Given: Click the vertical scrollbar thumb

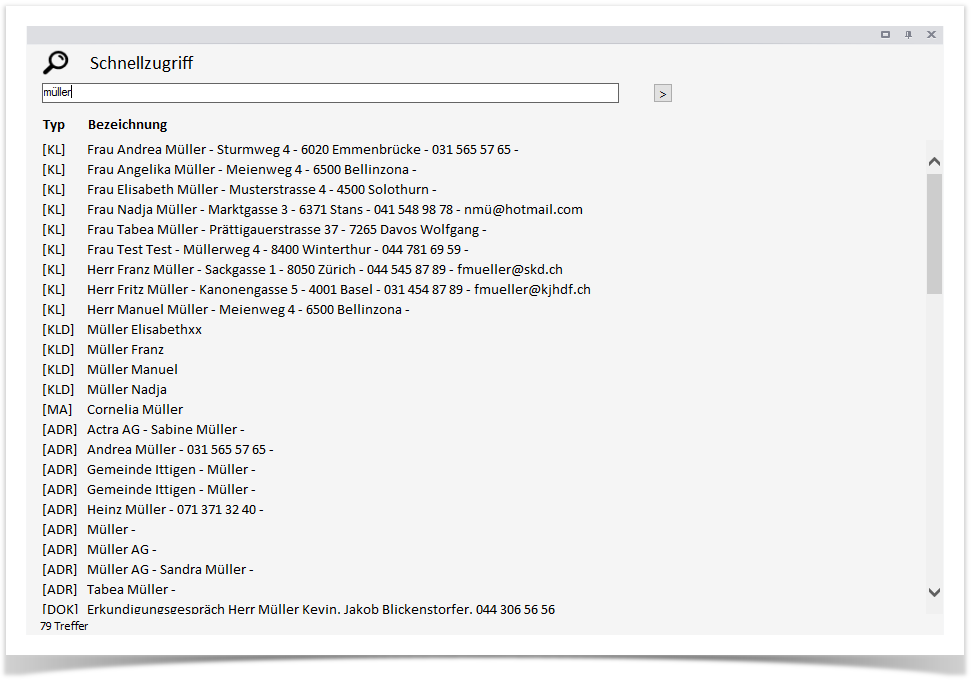Looking at the screenshot, I should pyautogui.click(x=934, y=234).
